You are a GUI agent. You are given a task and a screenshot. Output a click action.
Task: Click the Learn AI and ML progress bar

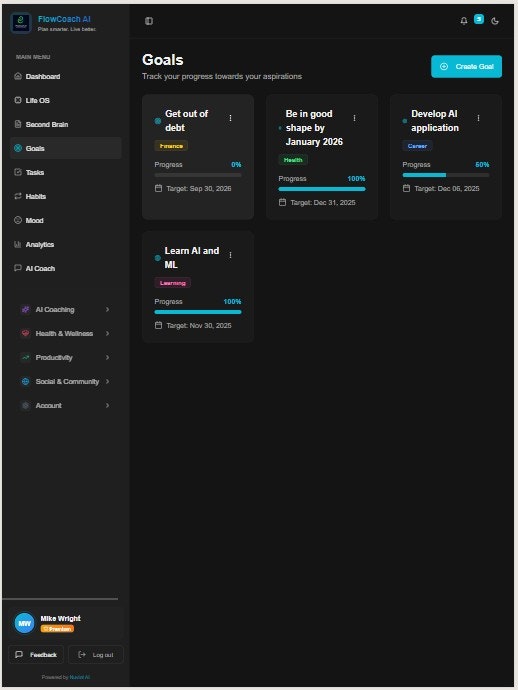(x=198, y=312)
